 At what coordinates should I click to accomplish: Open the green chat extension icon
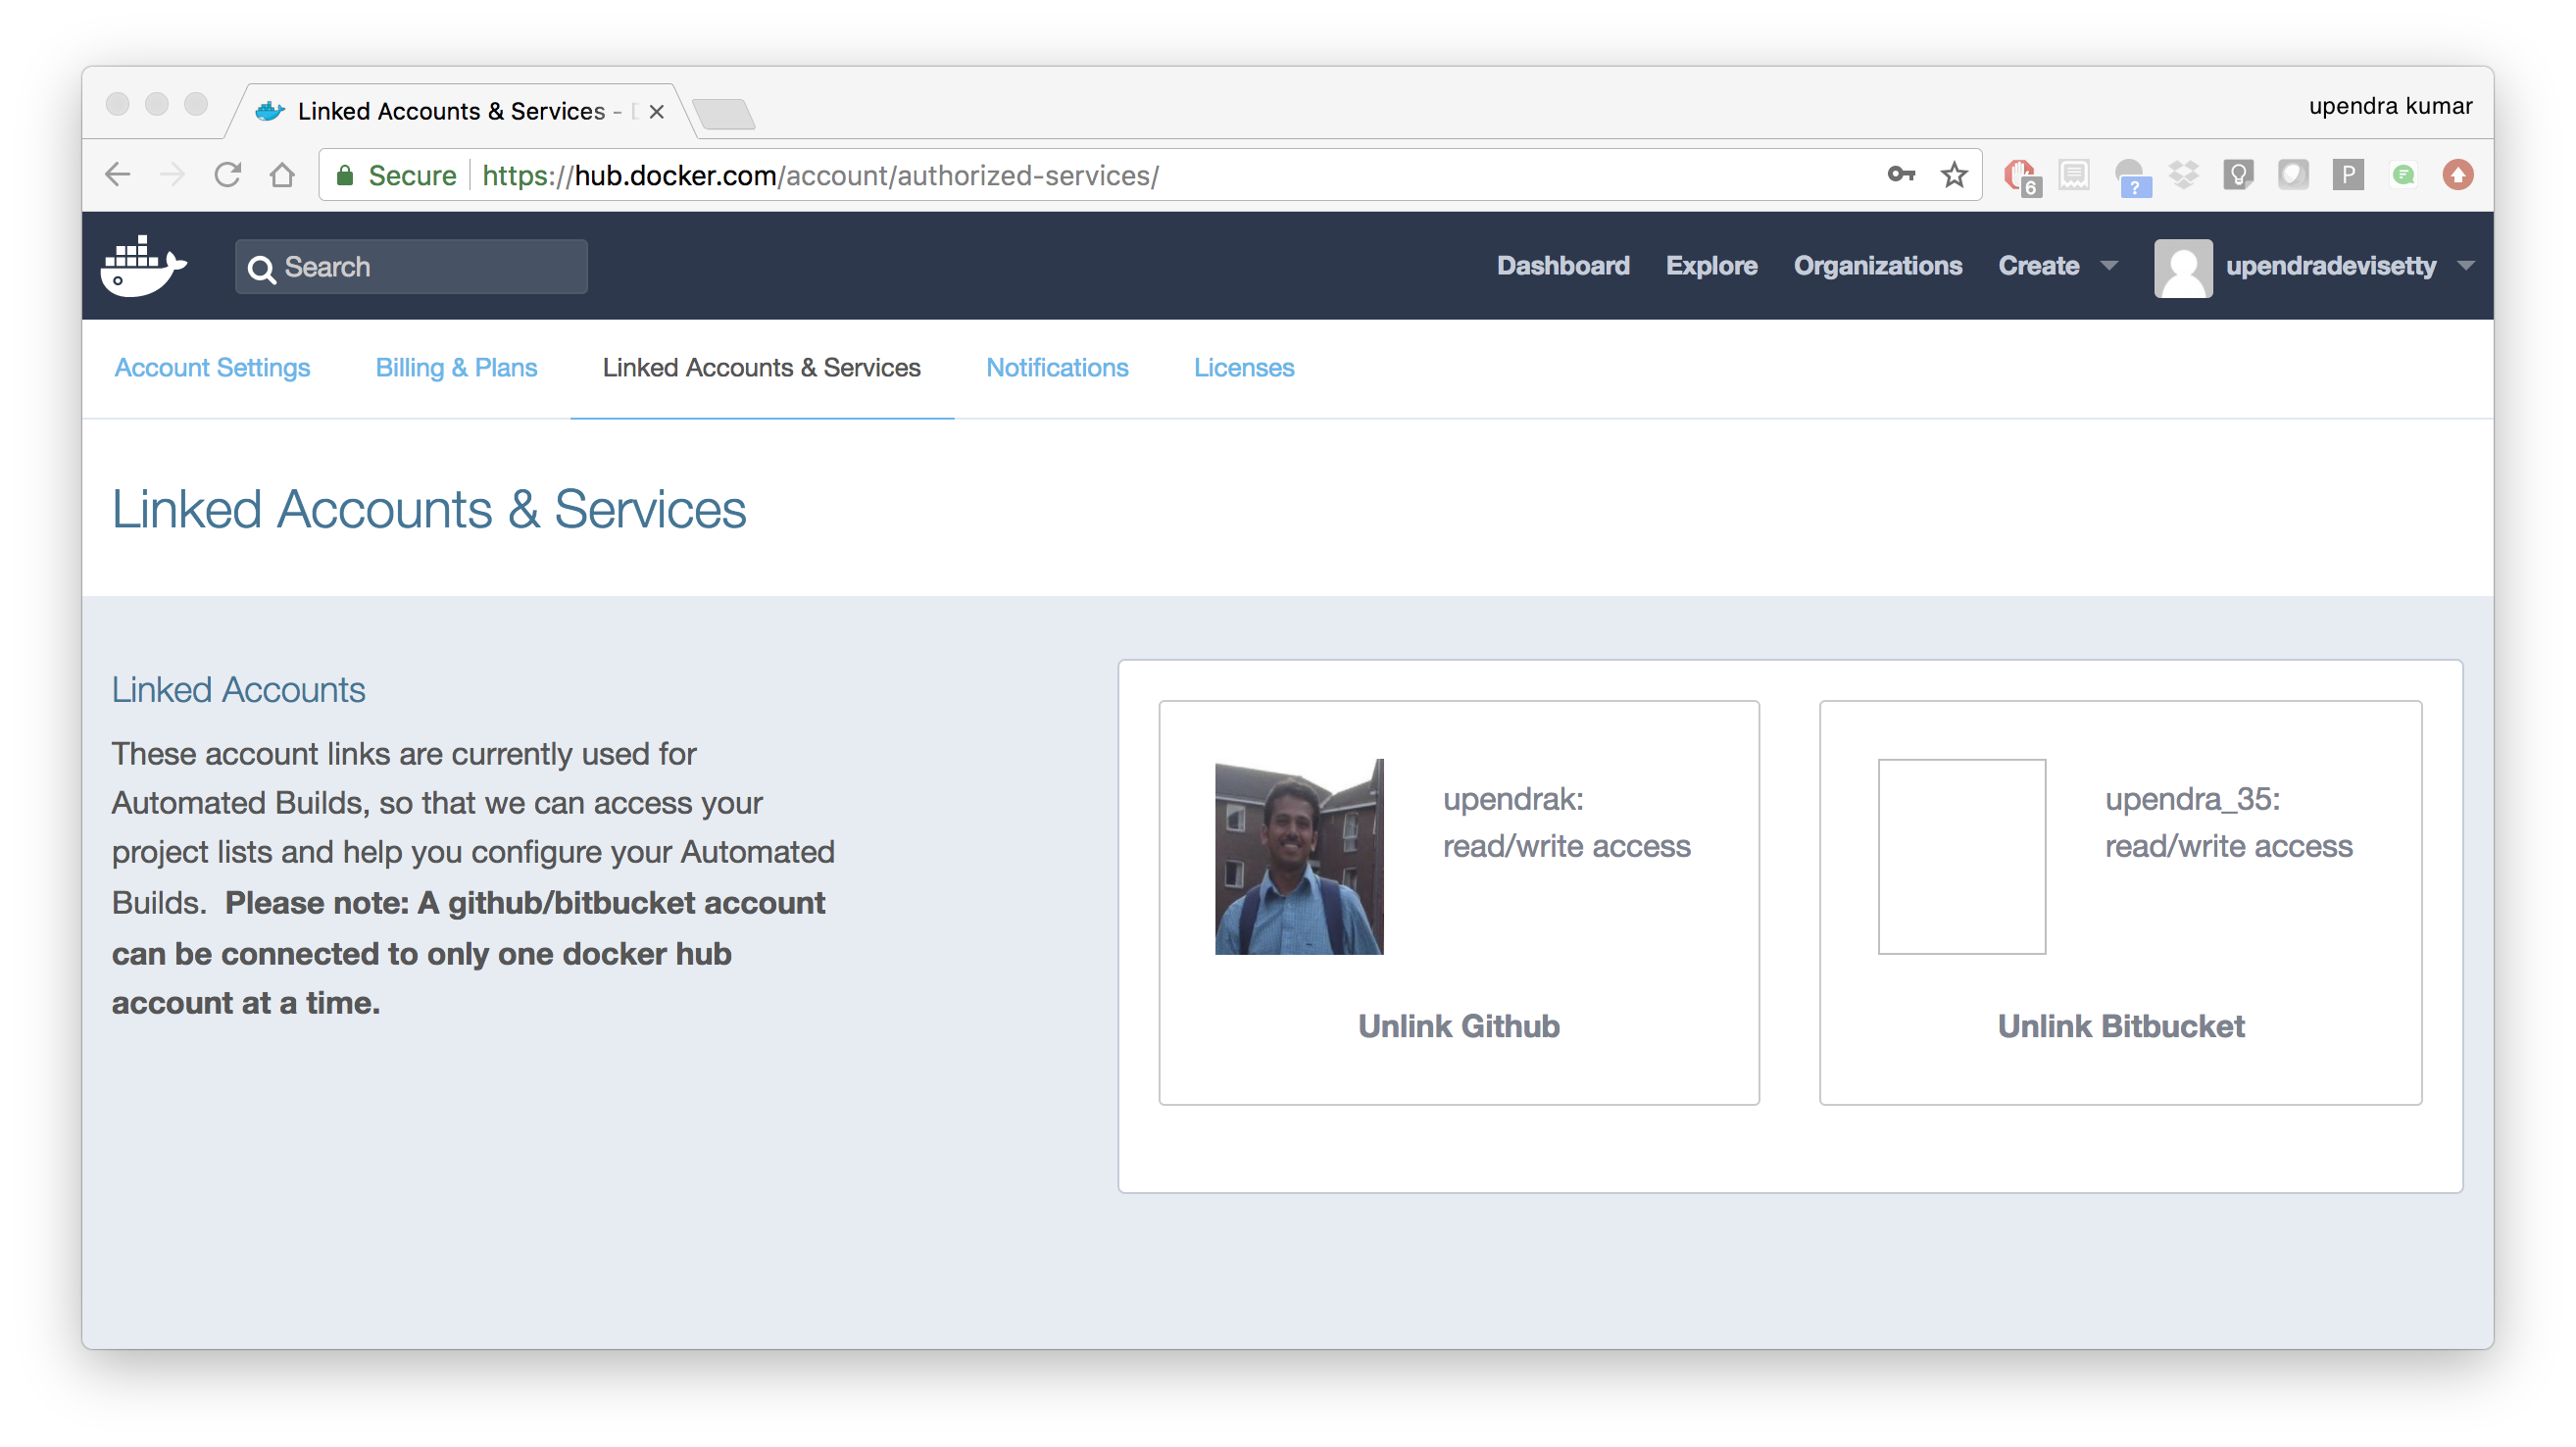click(x=2403, y=175)
